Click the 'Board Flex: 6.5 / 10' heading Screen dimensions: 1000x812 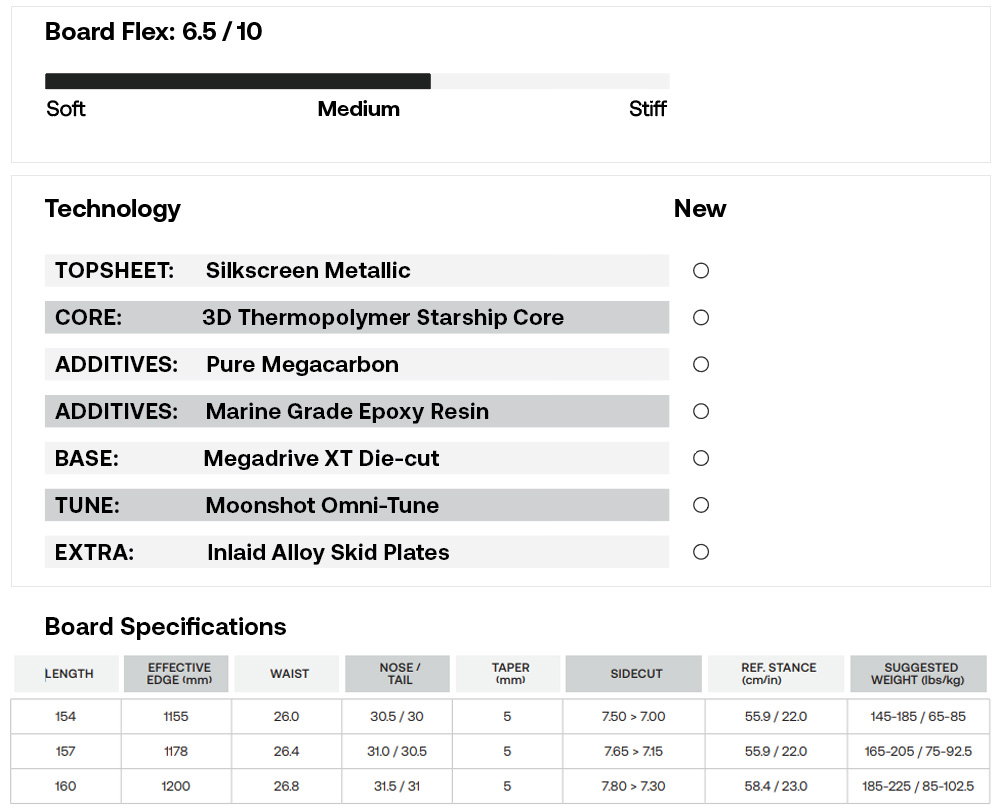click(x=154, y=31)
